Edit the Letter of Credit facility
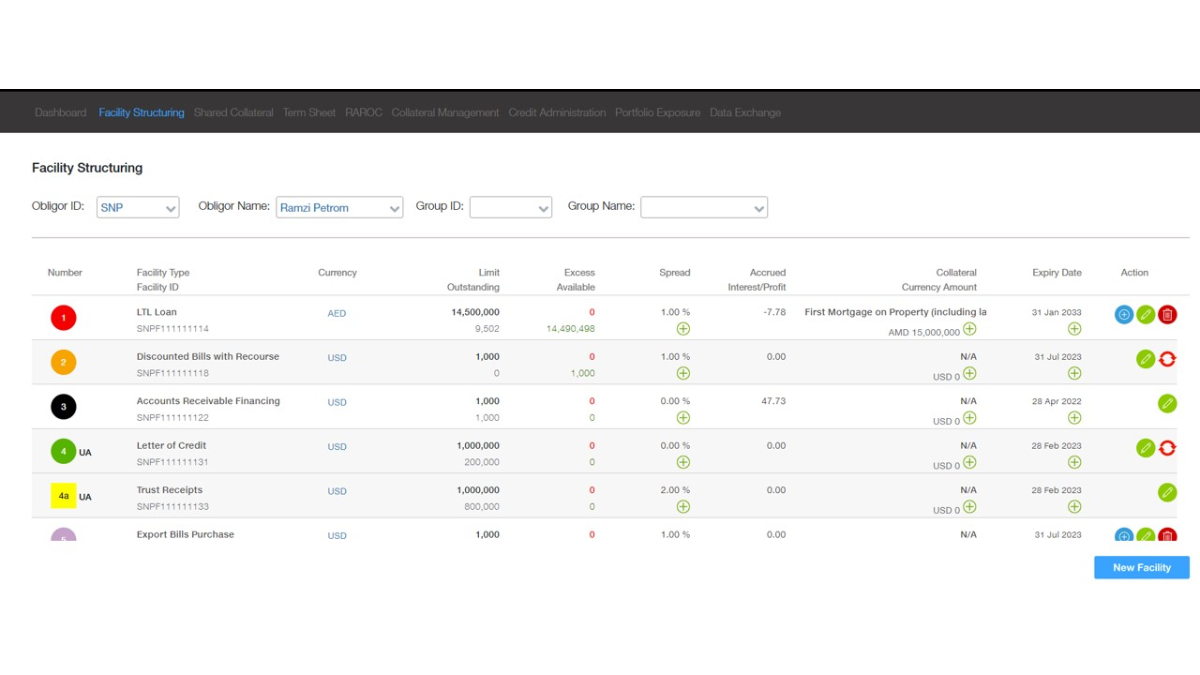1200x675 pixels. point(1146,448)
